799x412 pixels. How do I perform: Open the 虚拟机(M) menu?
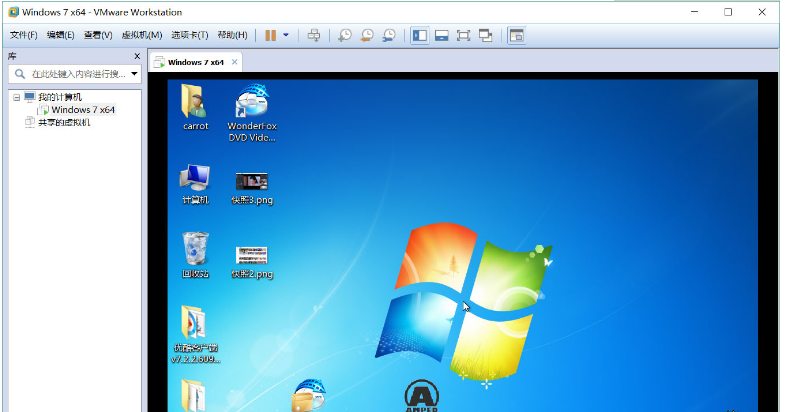[142, 35]
